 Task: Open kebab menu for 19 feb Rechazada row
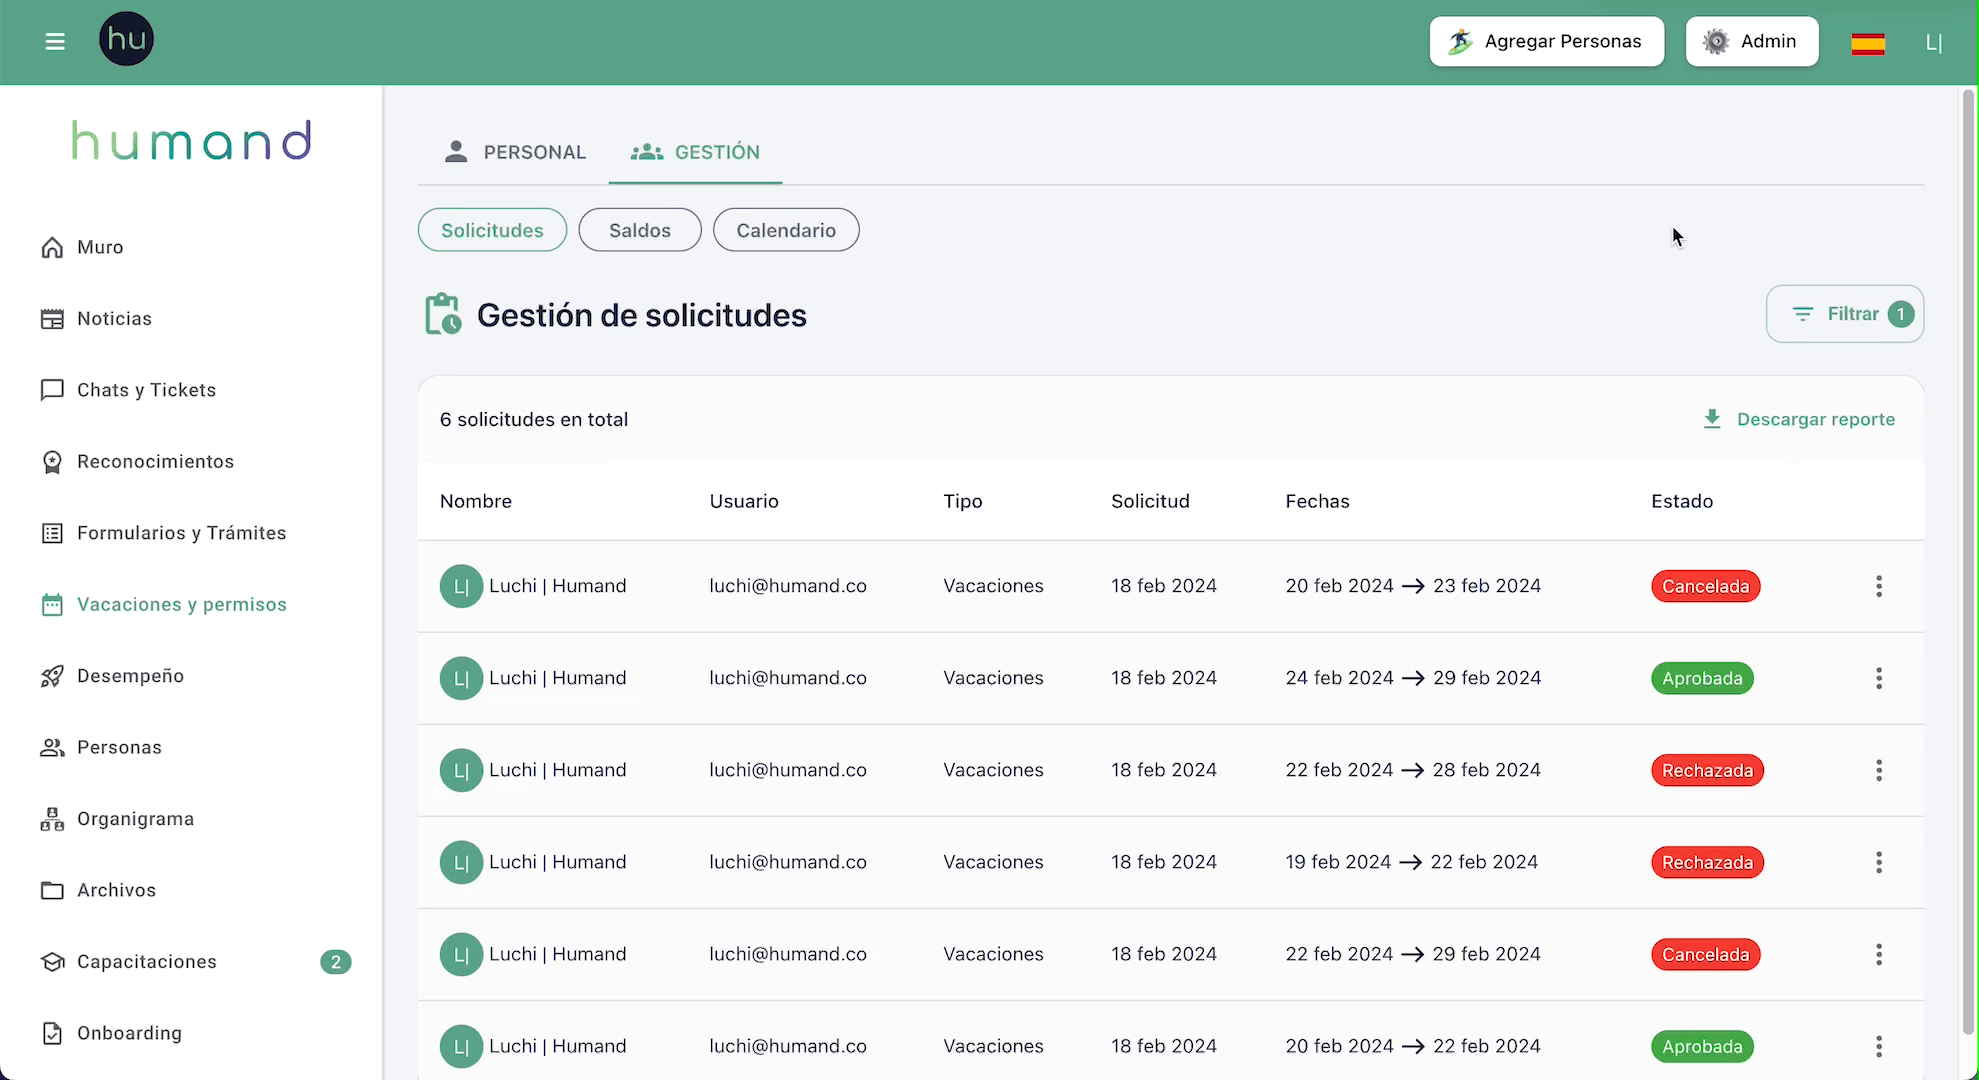tap(1878, 862)
